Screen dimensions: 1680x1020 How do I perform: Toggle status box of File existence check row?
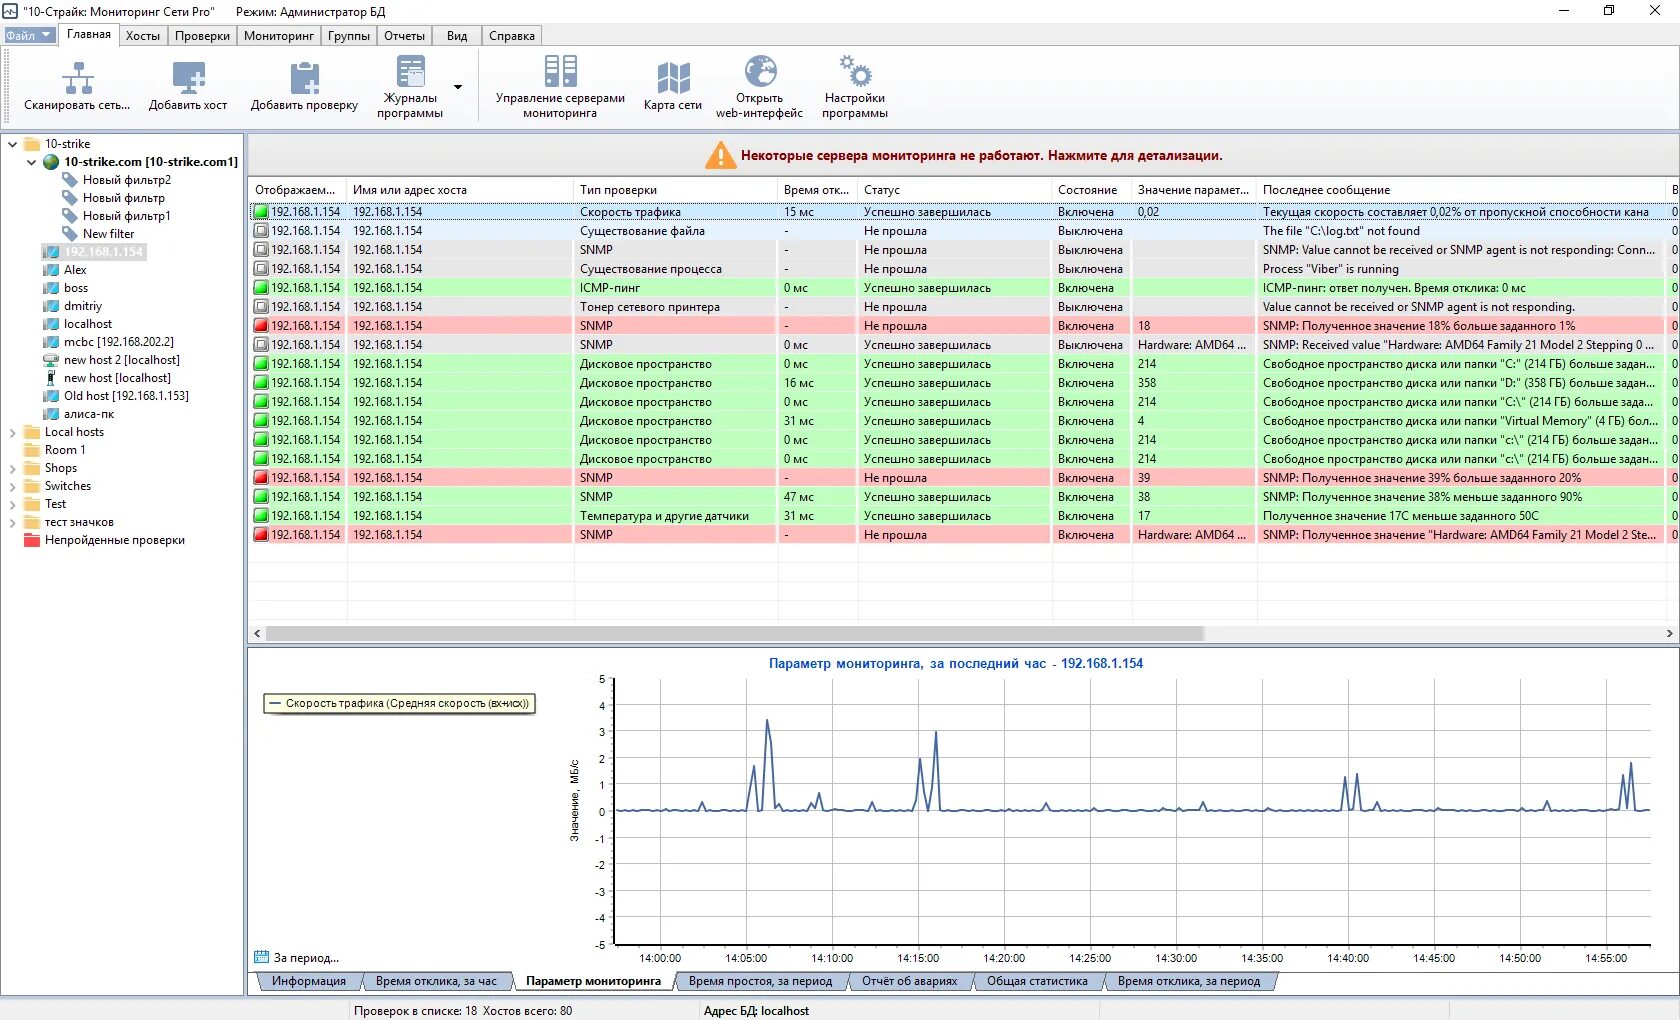(x=261, y=231)
